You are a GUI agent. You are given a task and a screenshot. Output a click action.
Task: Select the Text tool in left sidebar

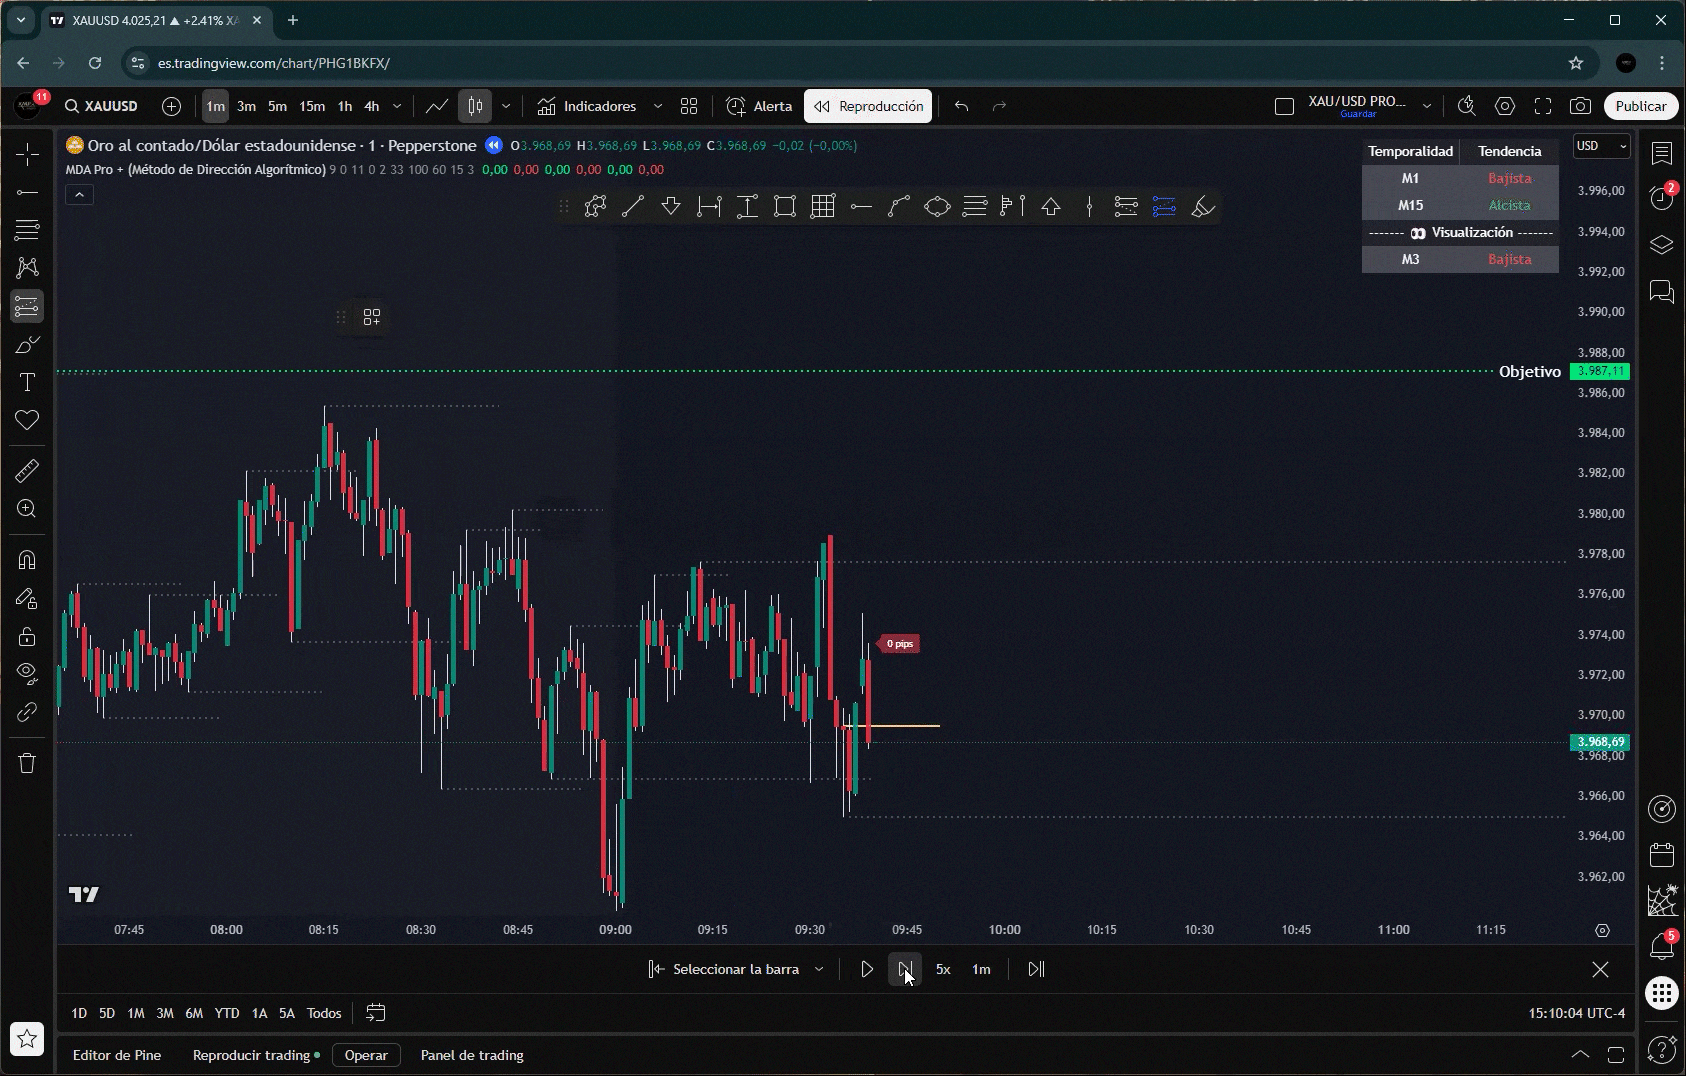[x=27, y=383]
